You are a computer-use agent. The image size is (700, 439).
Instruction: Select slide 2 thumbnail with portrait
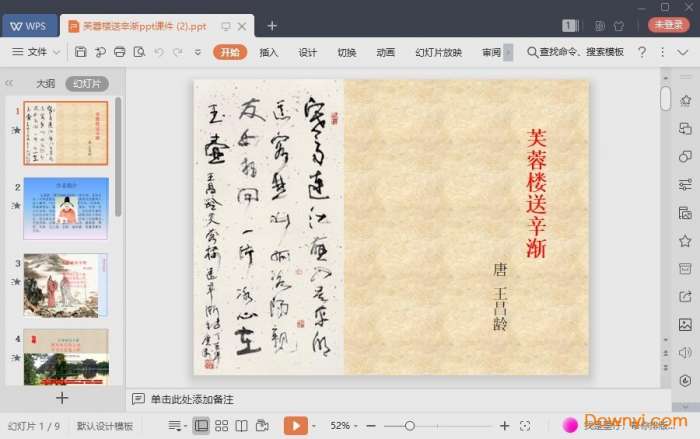66,208
